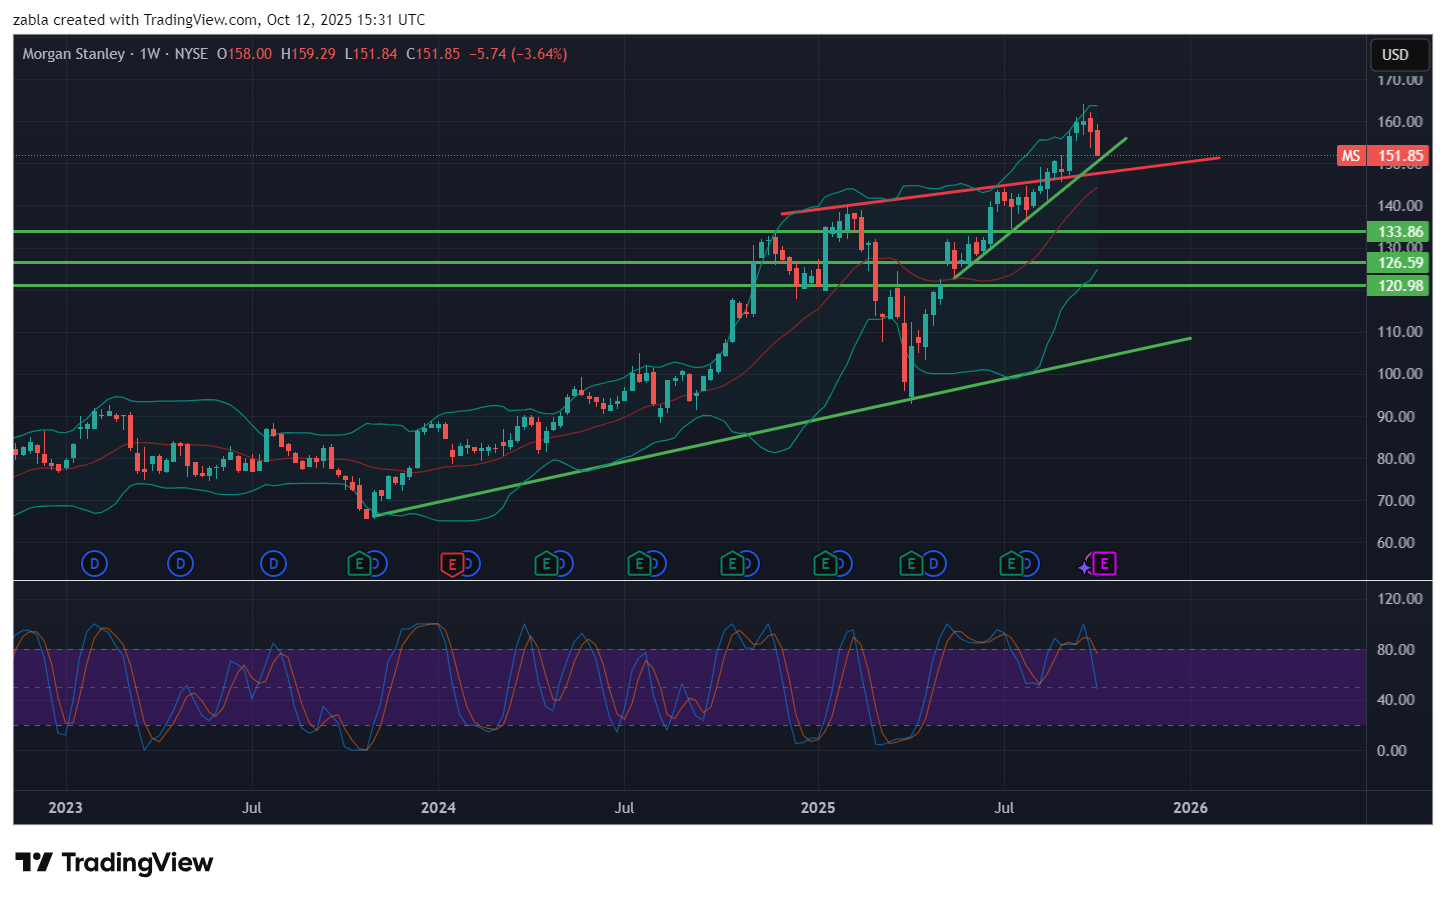The width and height of the screenshot is (1446, 900).
Task: Click the green earnings marker near July 2025
Action: point(1011,564)
